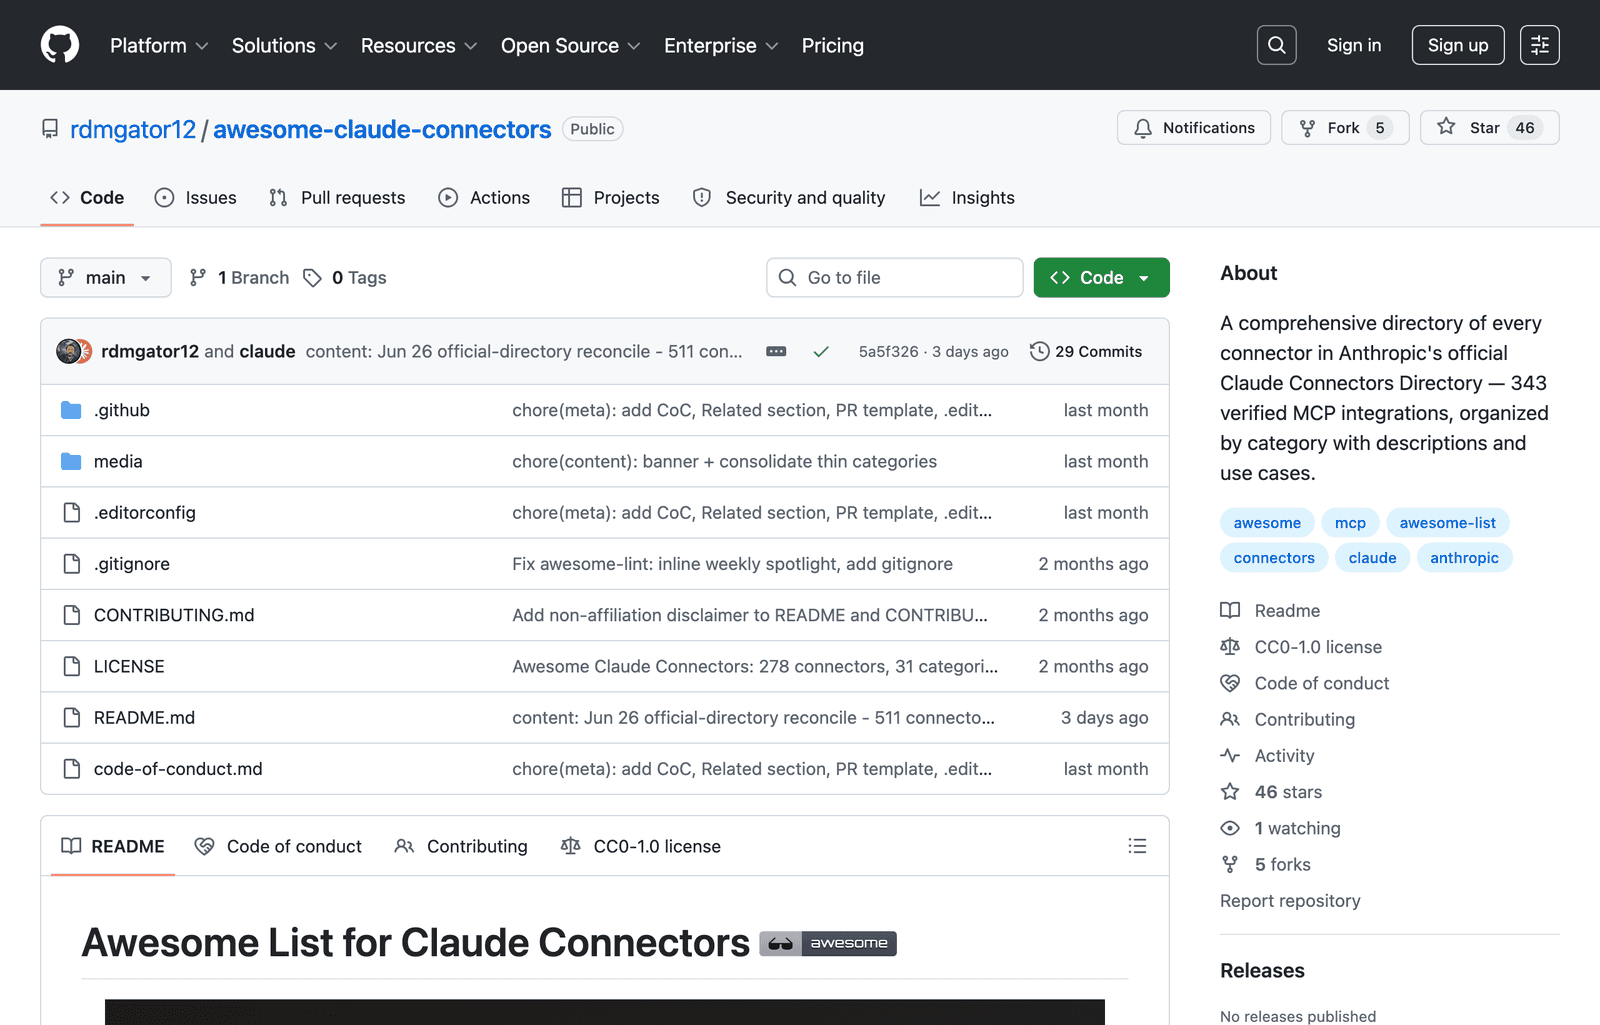Click the connectors topic tag
The image size is (1600, 1025).
pyautogui.click(x=1274, y=558)
